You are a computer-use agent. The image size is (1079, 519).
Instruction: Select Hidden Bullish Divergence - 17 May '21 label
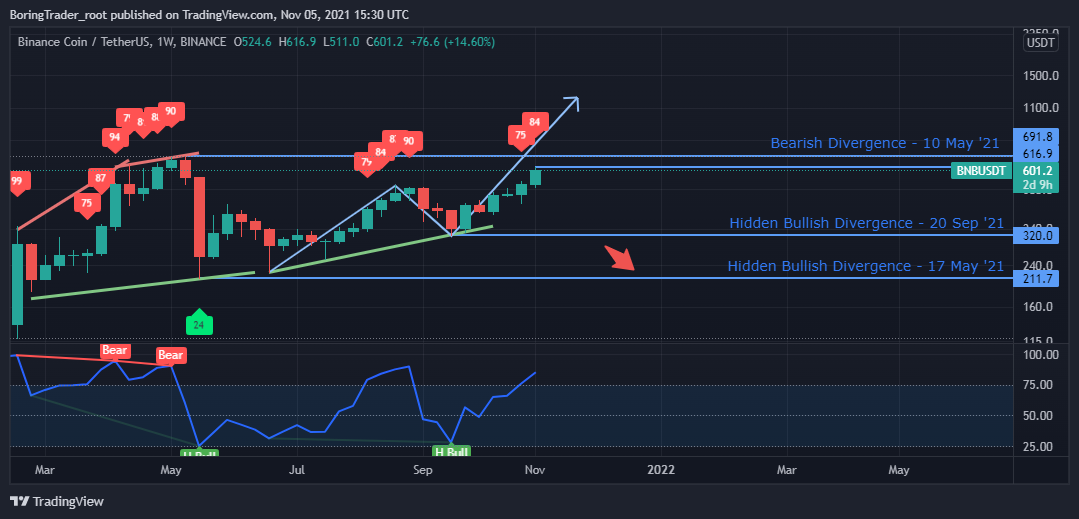(865, 265)
